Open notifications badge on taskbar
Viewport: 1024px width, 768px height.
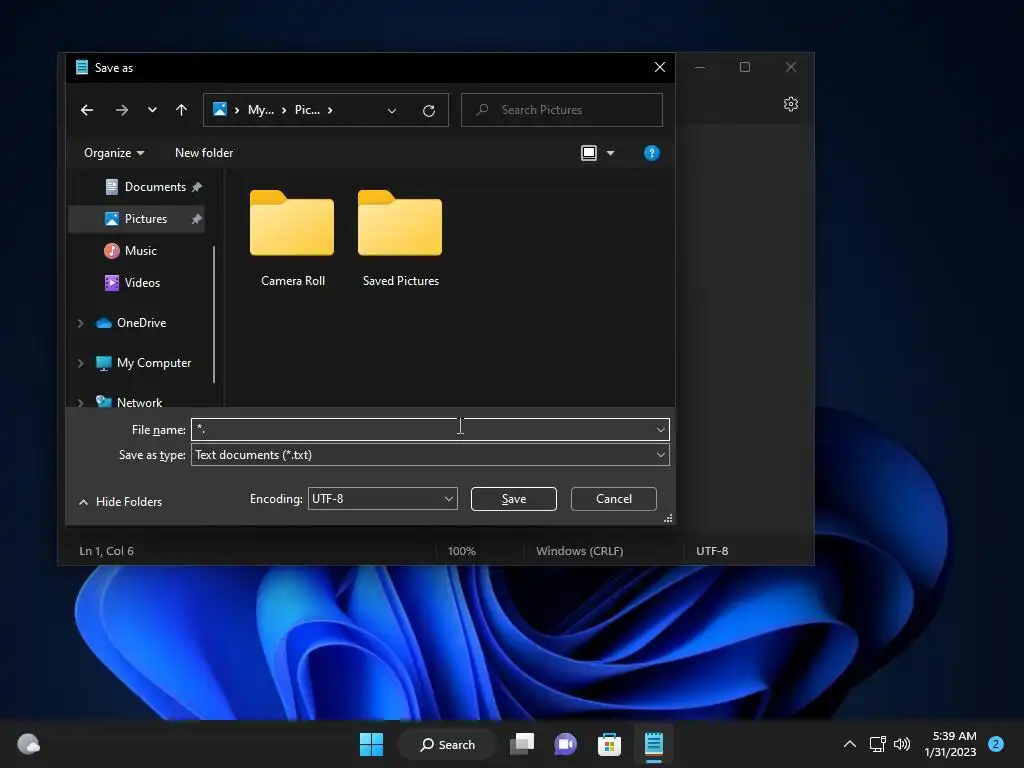pos(996,744)
